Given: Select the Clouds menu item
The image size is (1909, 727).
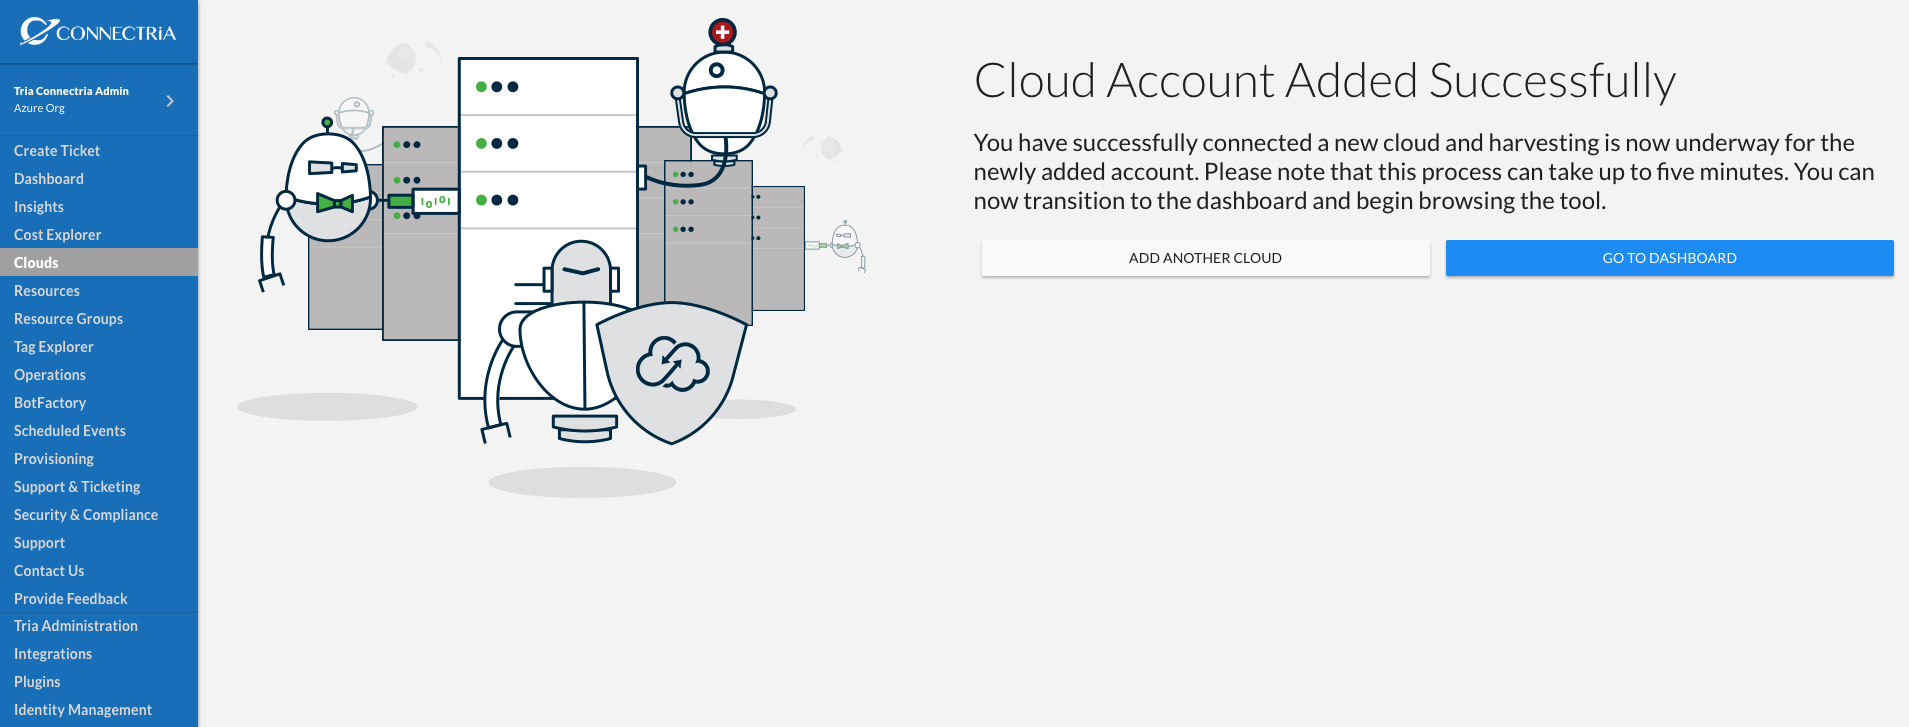Looking at the screenshot, I should coord(99,262).
